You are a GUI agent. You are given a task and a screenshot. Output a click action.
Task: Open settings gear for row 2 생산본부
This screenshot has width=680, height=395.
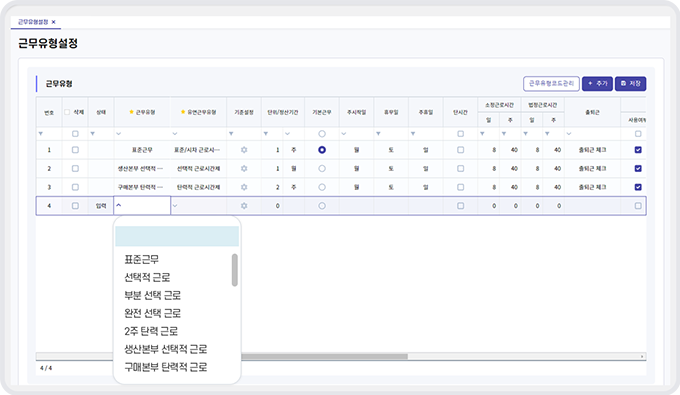click(244, 168)
